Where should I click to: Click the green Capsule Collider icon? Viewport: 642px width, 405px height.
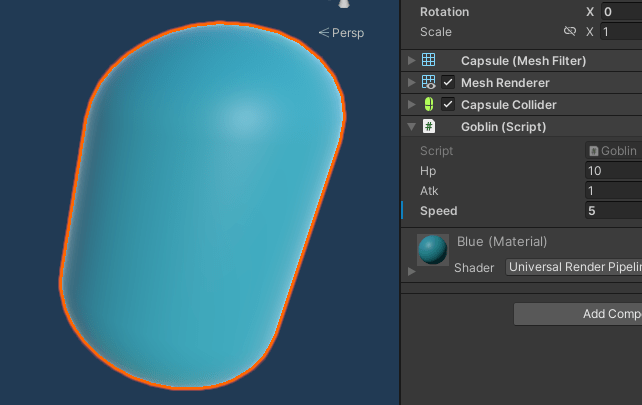pyautogui.click(x=429, y=105)
